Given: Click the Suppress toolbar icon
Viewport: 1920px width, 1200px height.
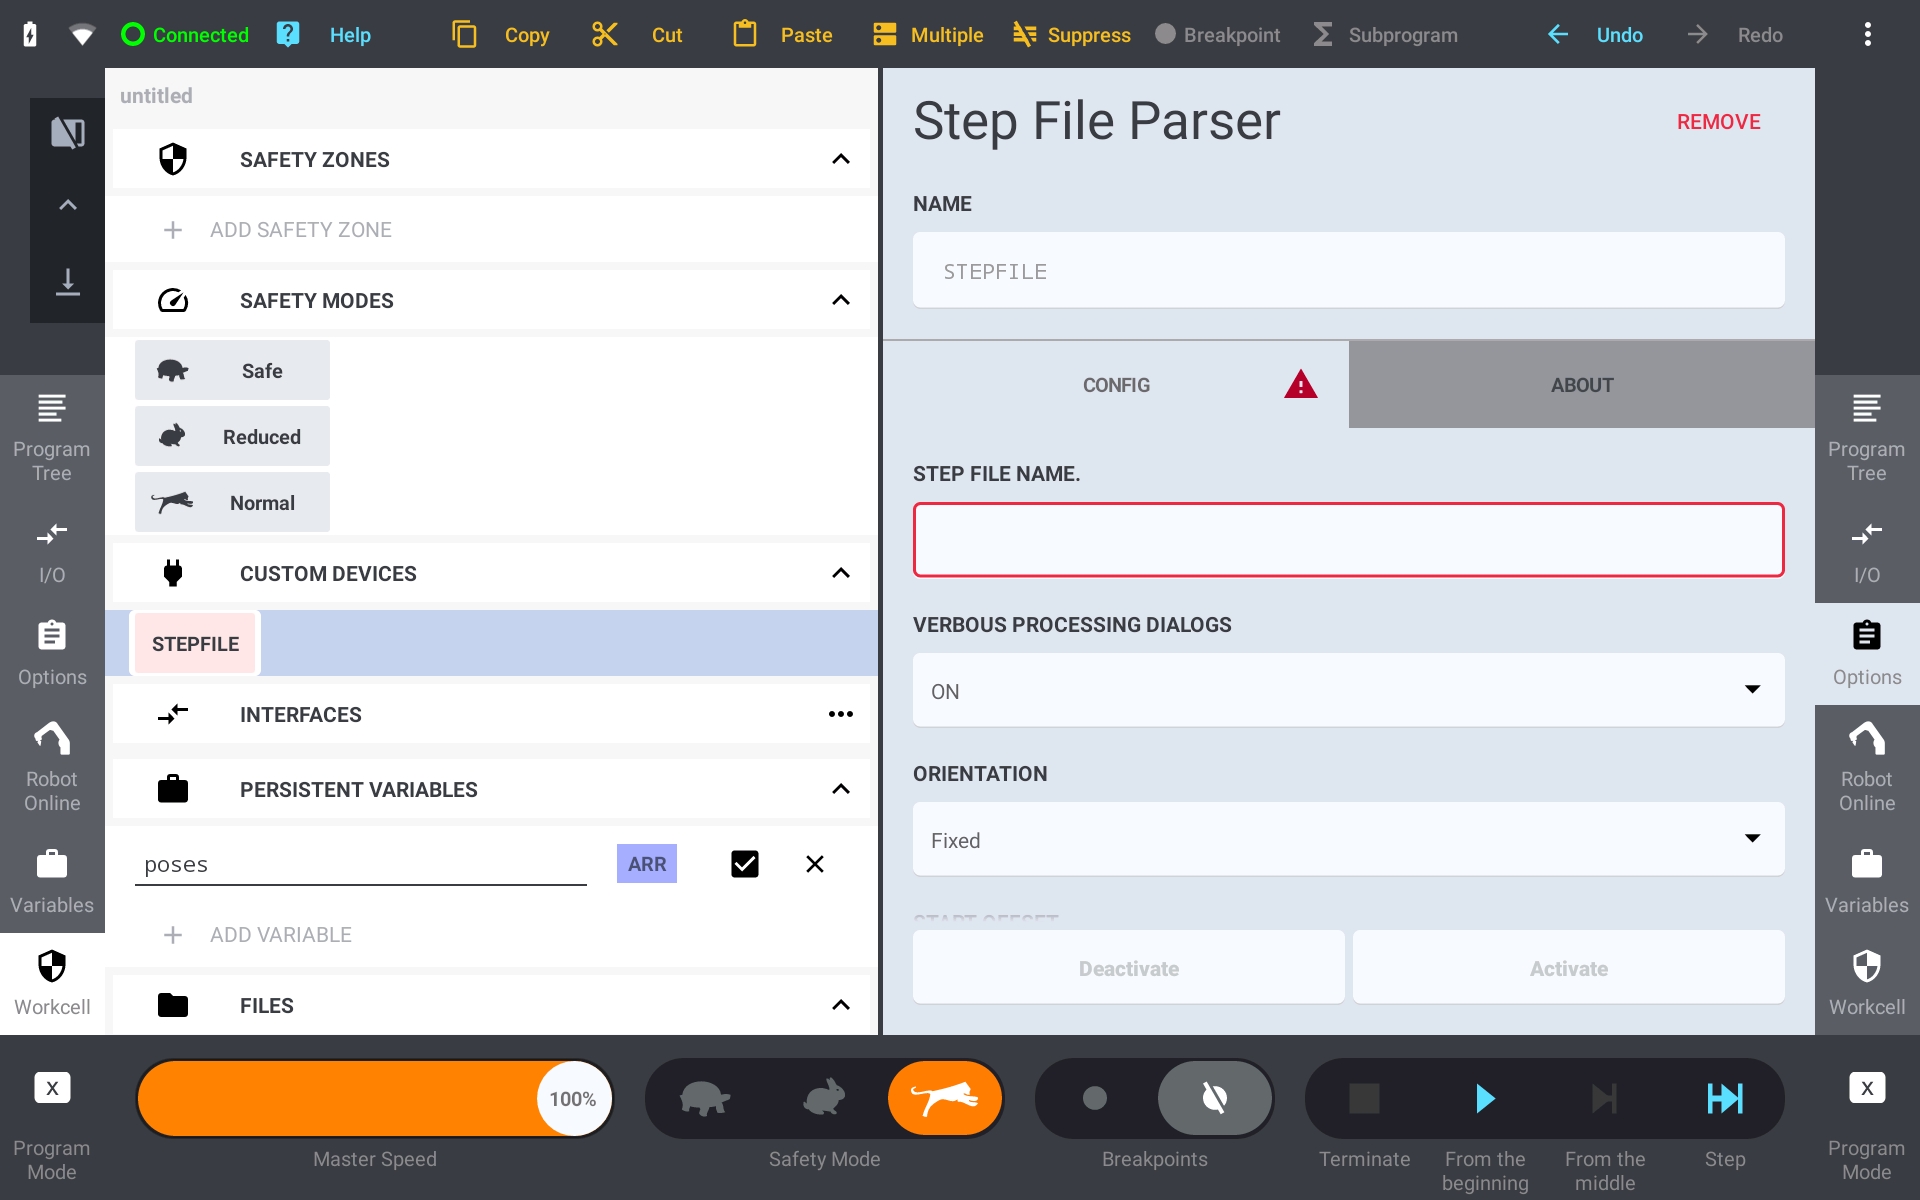Looking at the screenshot, I should click(x=1024, y=35).
